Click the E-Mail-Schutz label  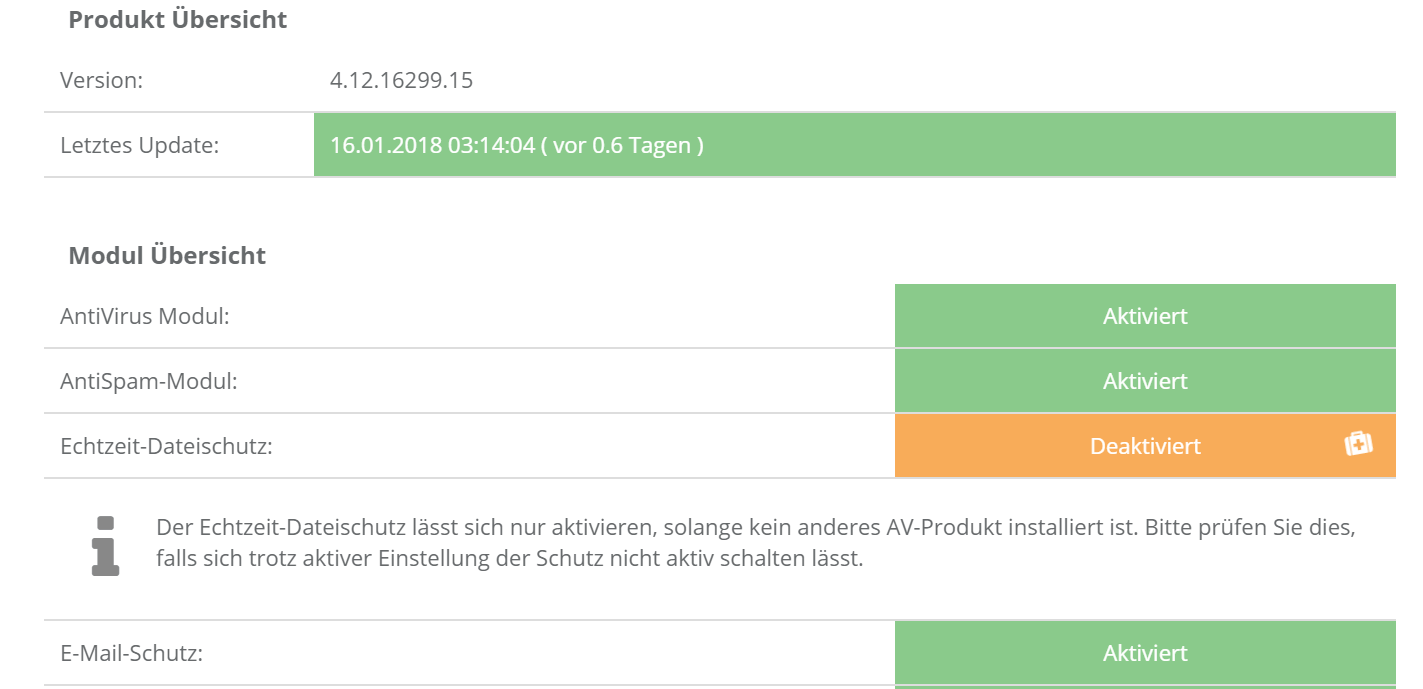click(x=131, y=653)
